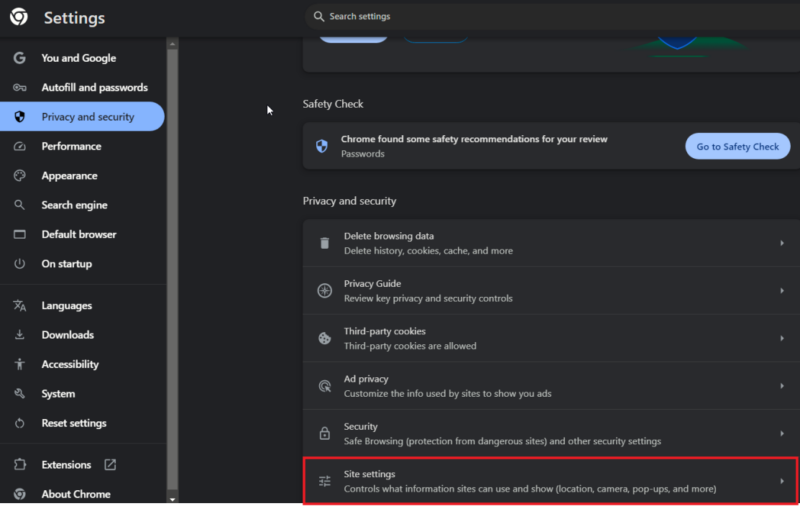Click the sidebar scrollbar up arrow
The height and width of the screenshot is (506, 800).
[172, 44]
